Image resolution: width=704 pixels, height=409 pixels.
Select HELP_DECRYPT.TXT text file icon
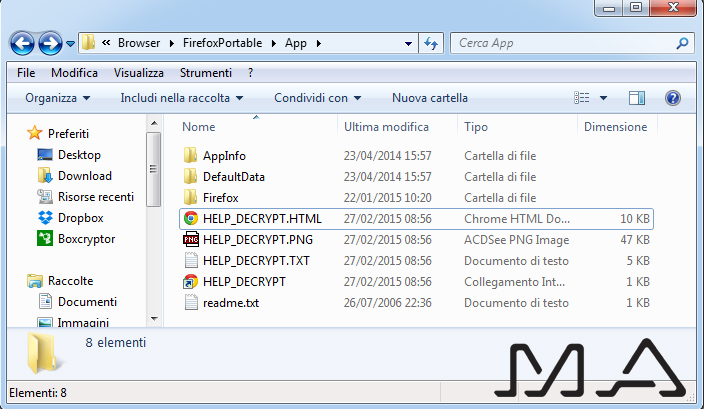pyautogui.click(x=191, y=261)
